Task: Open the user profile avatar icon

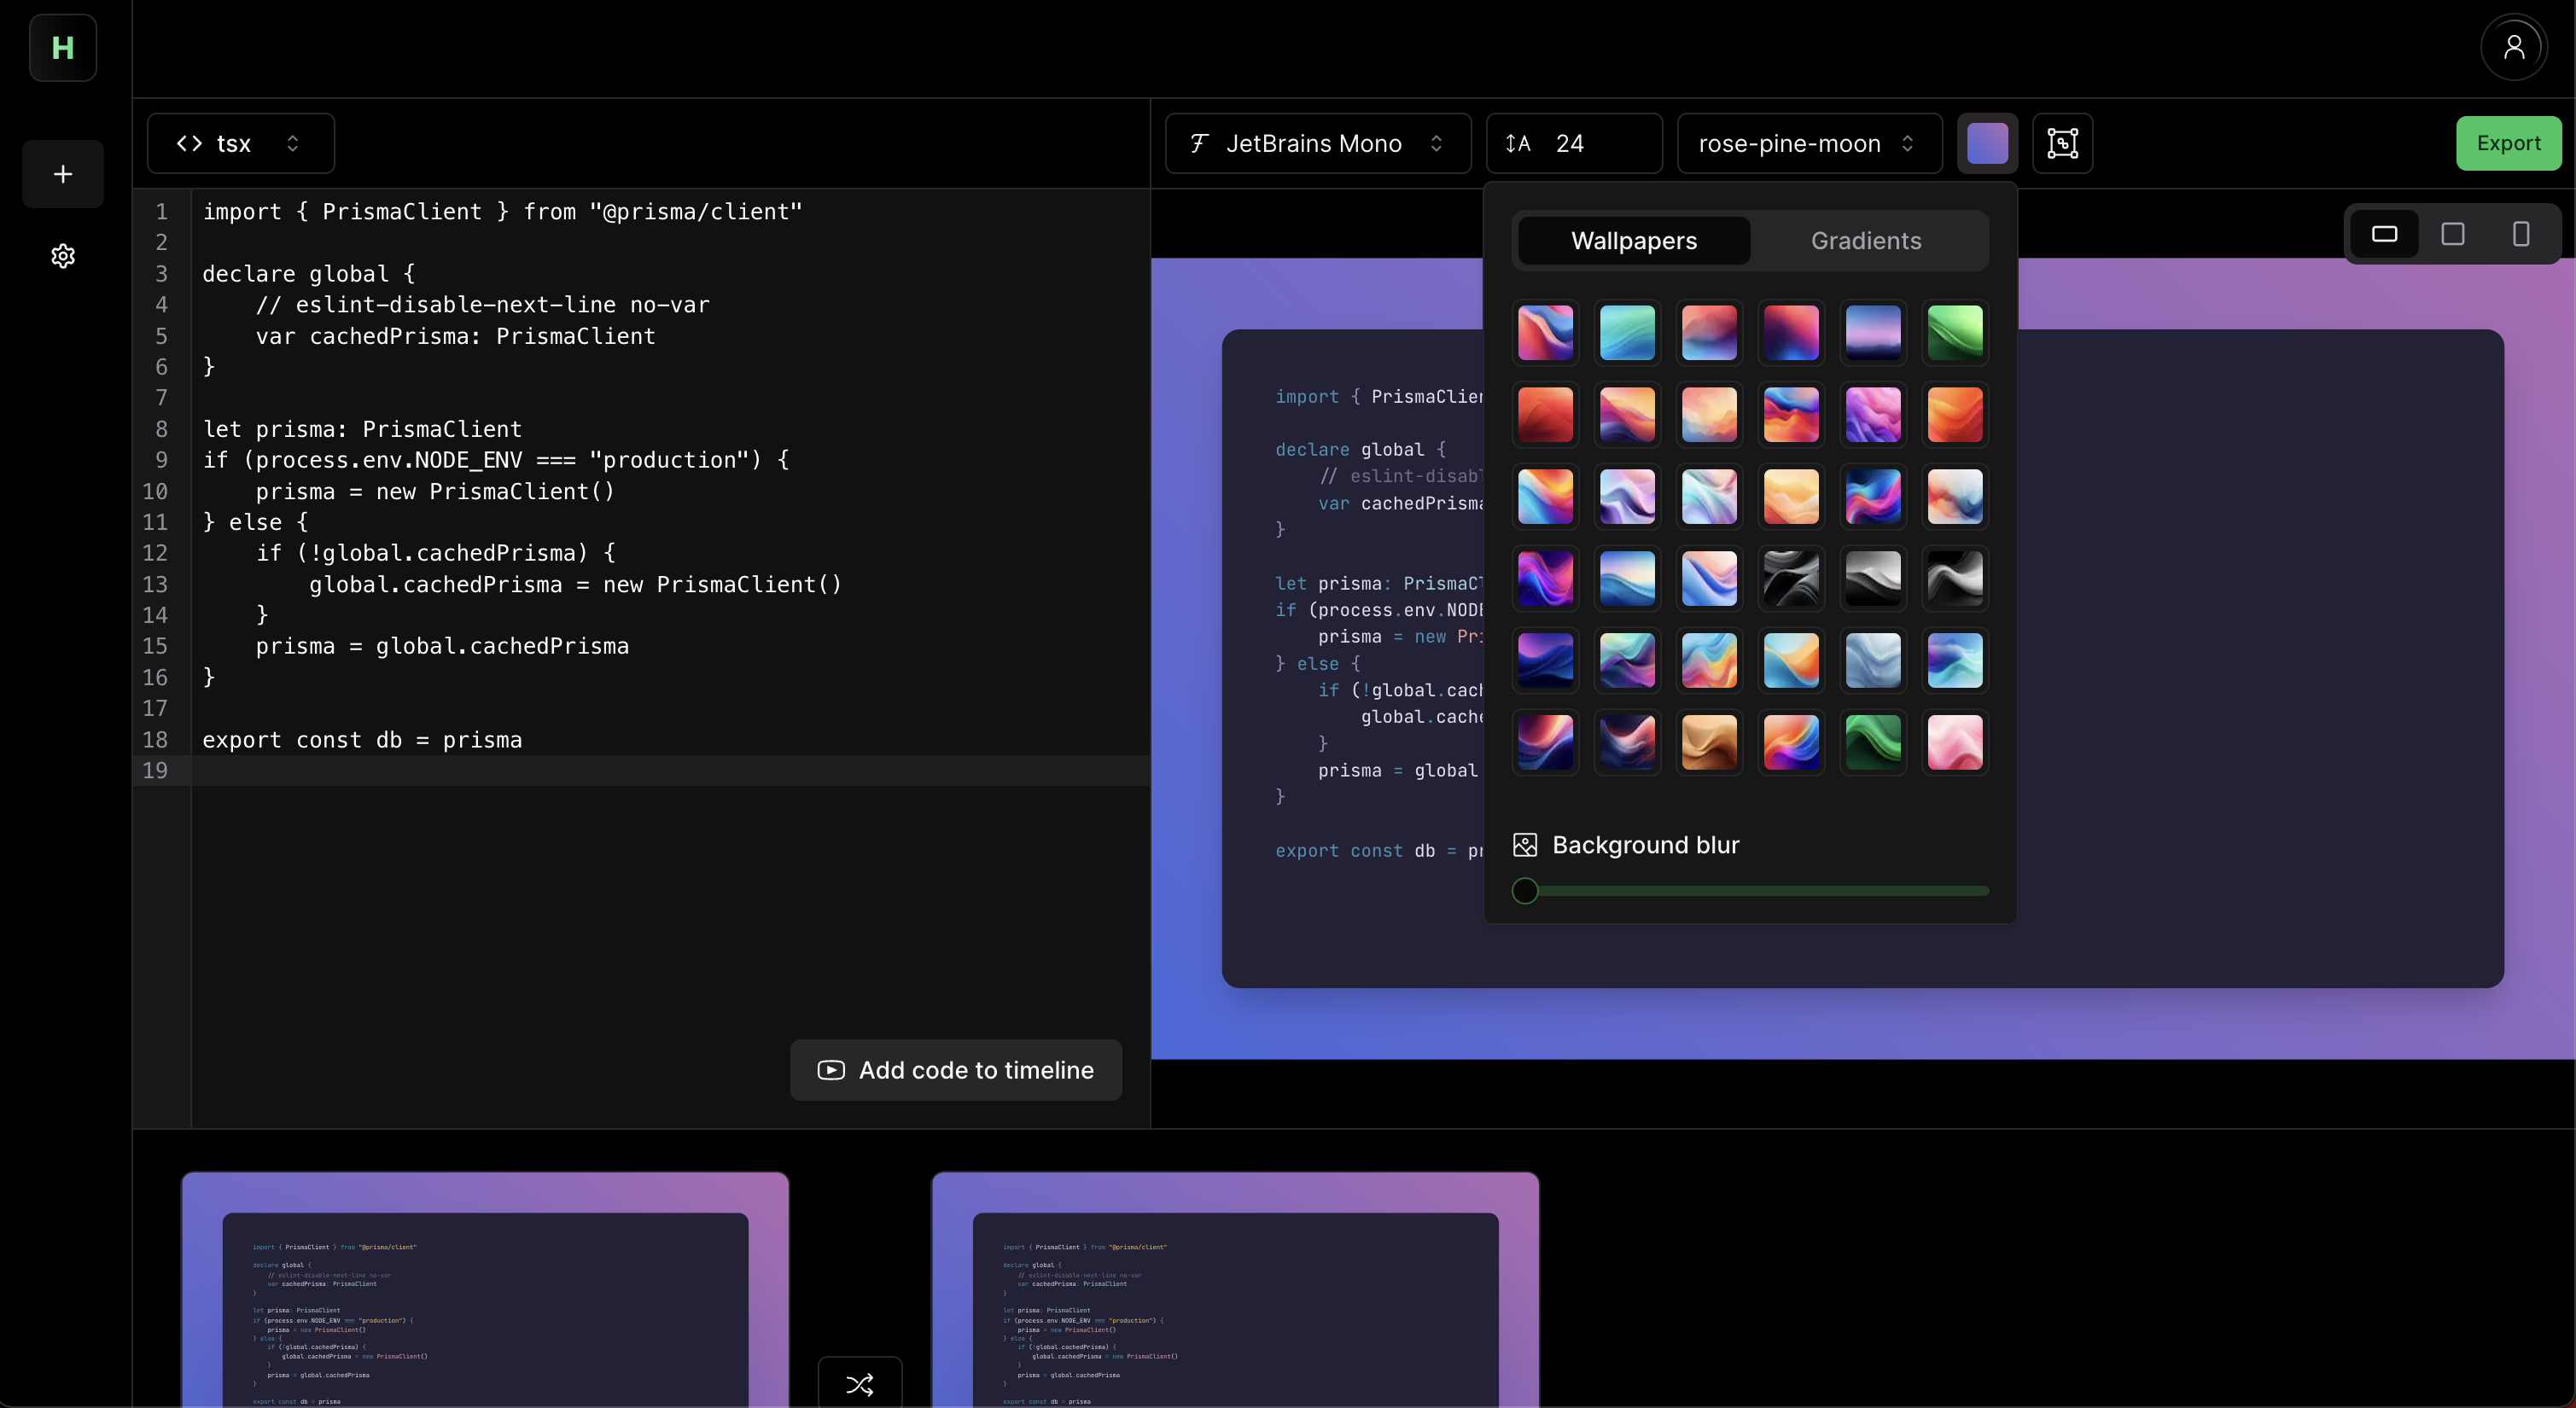Action: [2512, 47]
